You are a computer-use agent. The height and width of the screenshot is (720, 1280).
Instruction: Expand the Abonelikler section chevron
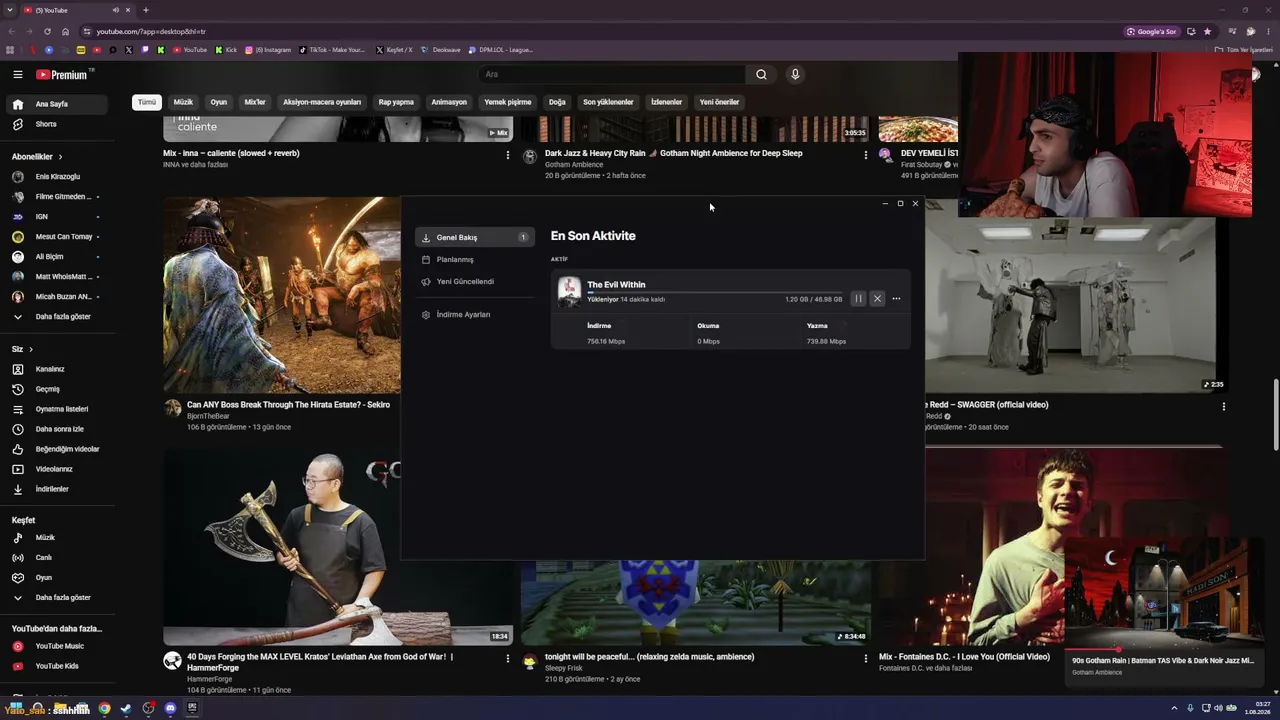[x=60, y=157]
